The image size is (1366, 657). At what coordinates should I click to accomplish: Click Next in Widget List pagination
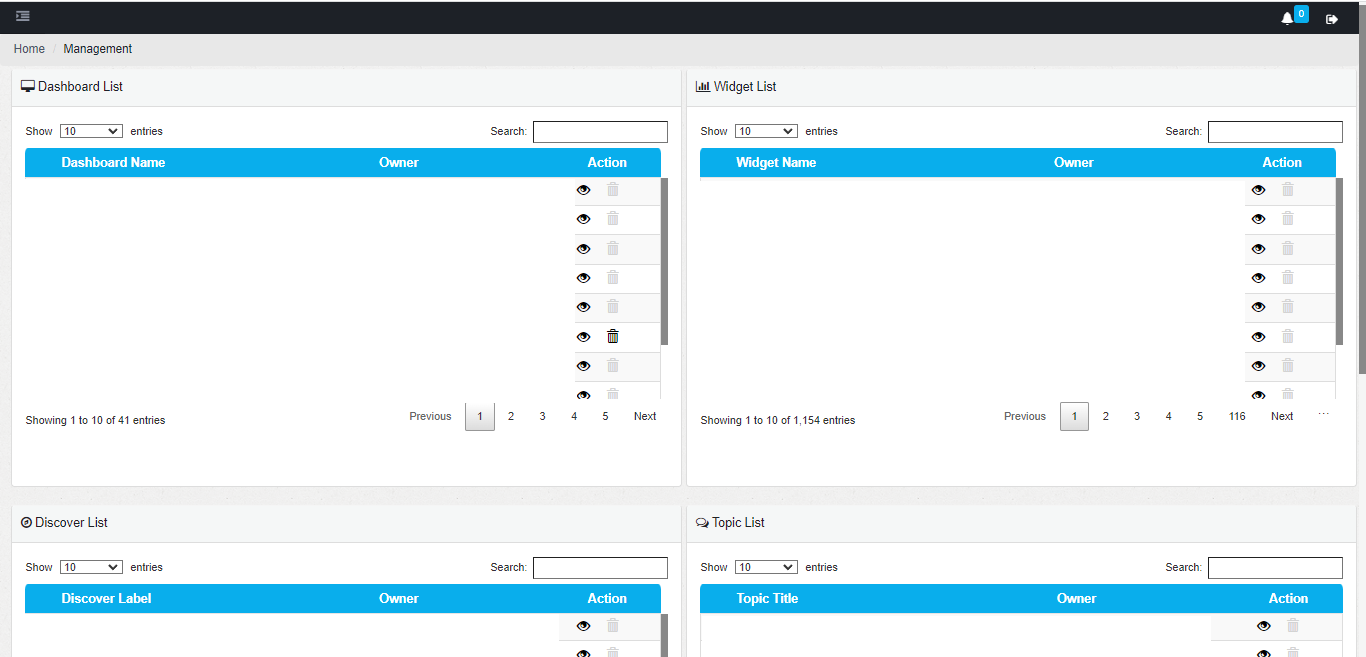click(1282, 416)
